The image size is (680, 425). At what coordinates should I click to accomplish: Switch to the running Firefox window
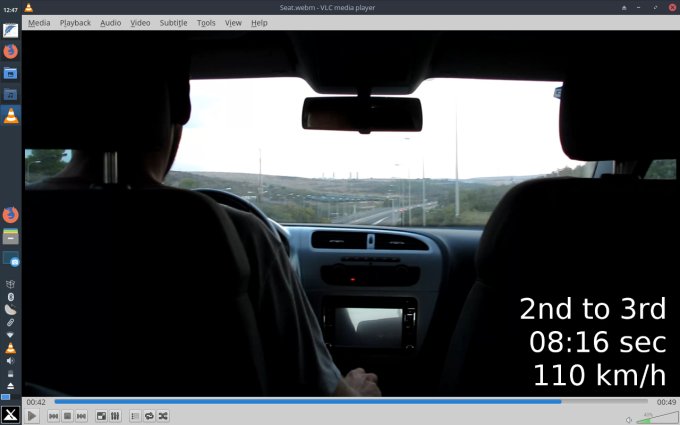tap(10, 215)
